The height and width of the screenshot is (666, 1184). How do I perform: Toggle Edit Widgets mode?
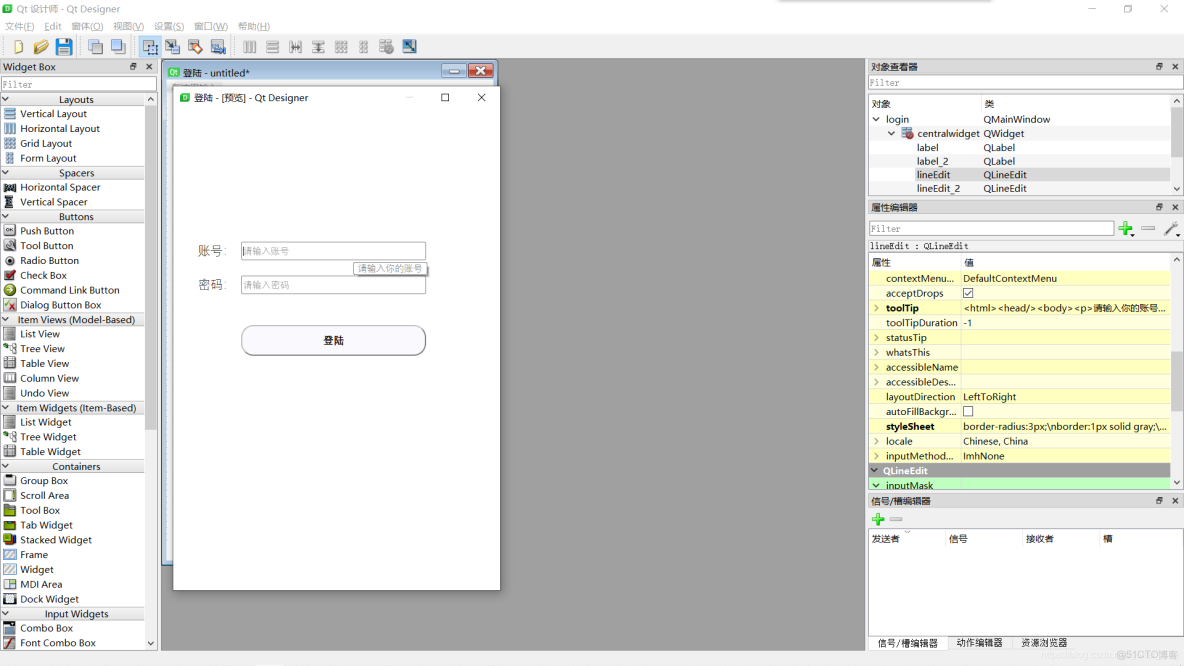point(152,46)
